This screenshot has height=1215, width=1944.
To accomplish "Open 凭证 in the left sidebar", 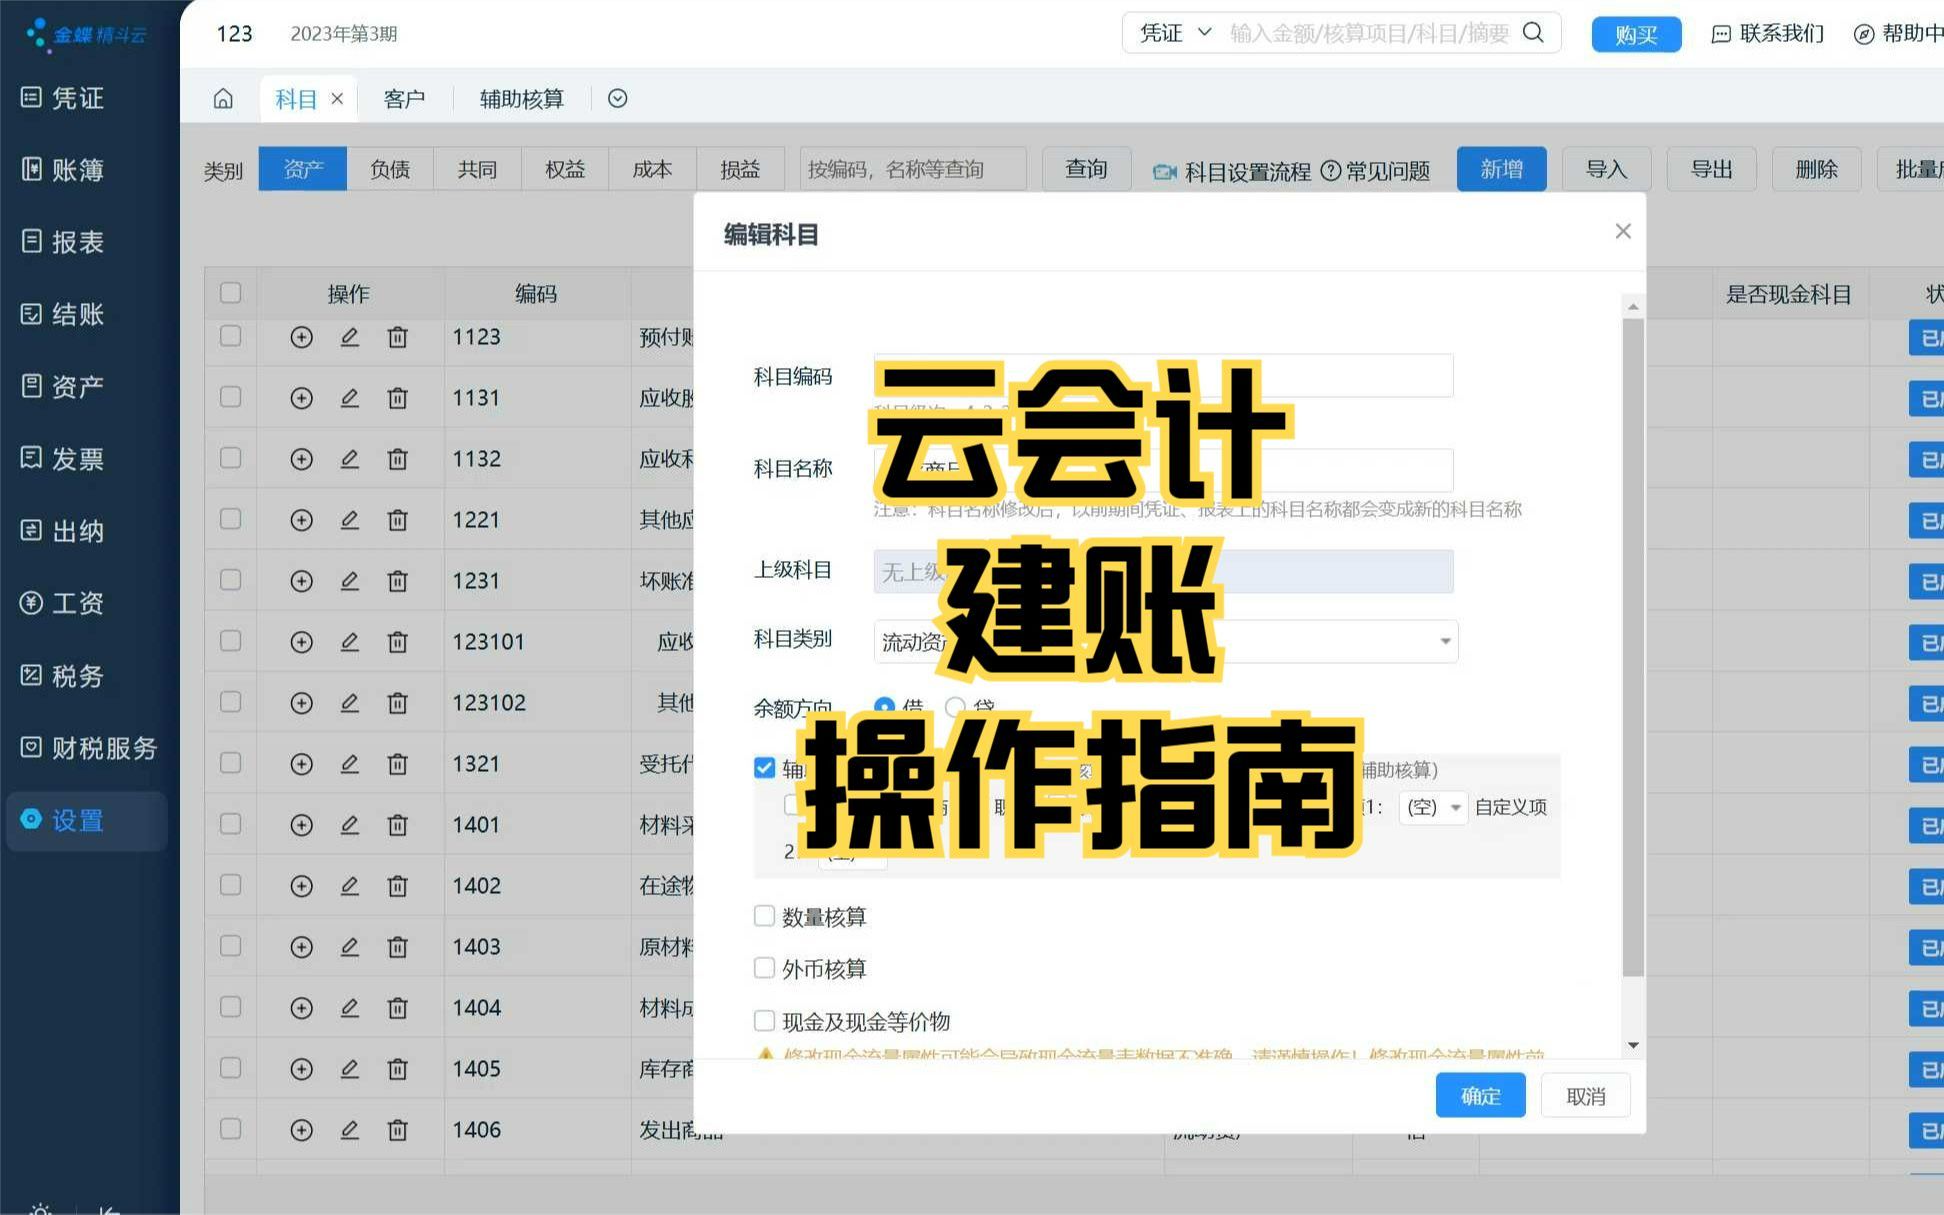I will pos(63,98).
